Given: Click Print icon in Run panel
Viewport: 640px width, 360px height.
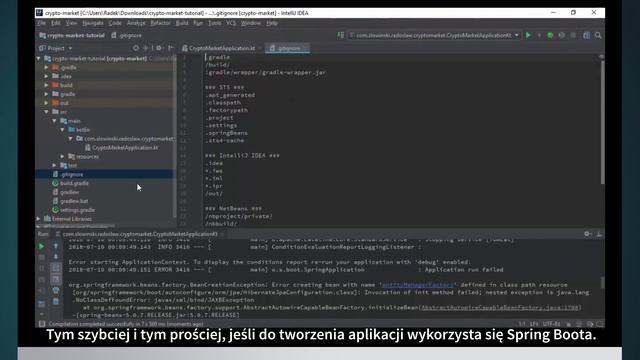Looking at the screenshot, I should (x=56, y=290).
